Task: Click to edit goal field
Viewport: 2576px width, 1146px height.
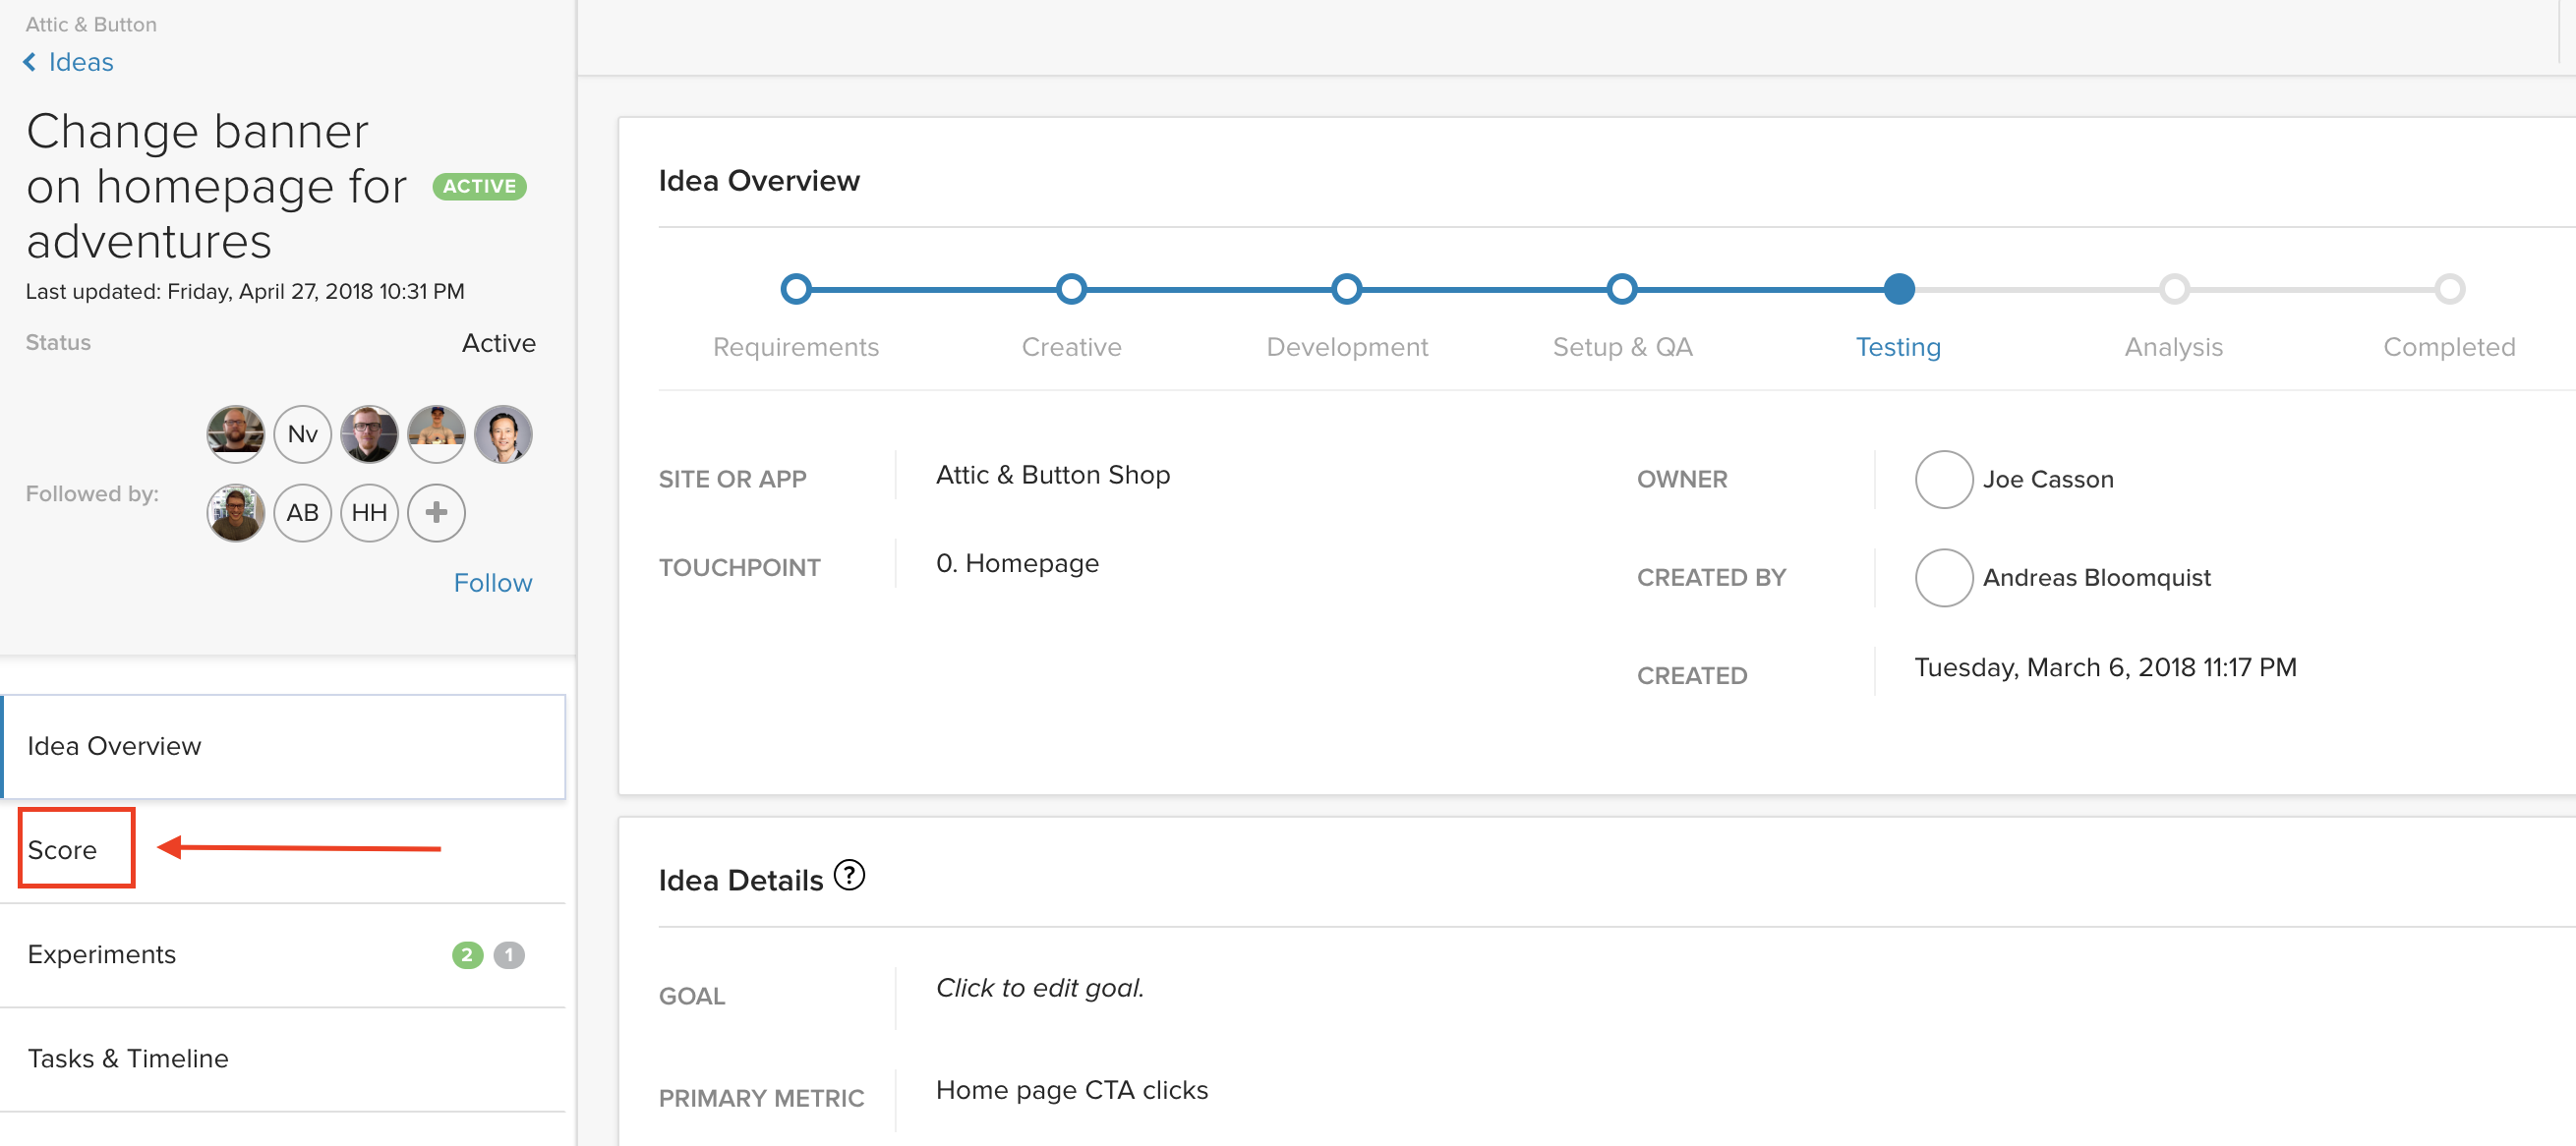Action: 1039,988
